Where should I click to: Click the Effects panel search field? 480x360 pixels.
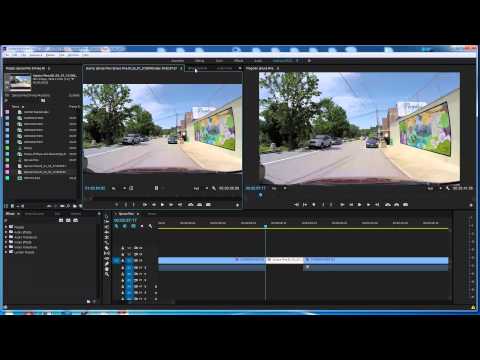(x=32, y=220)
